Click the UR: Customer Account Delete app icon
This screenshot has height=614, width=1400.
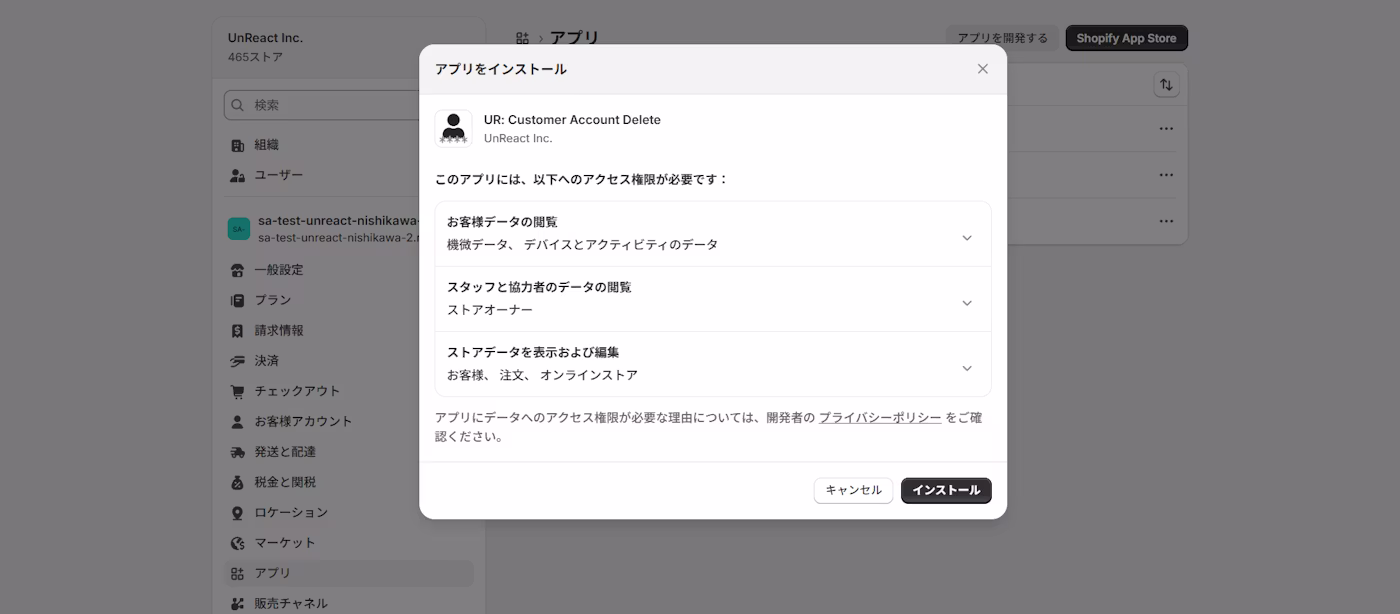453,129
